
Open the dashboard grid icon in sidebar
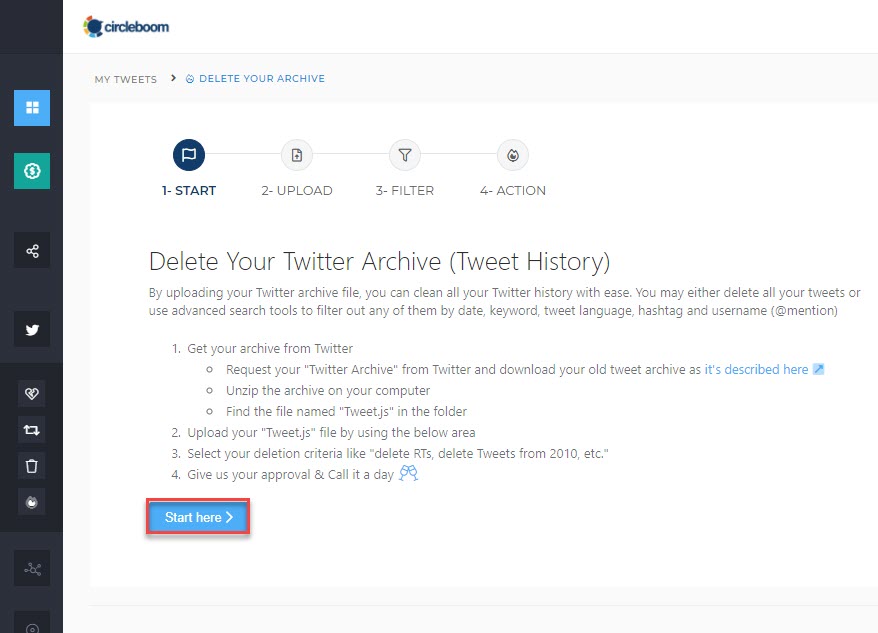coord(32,108)
